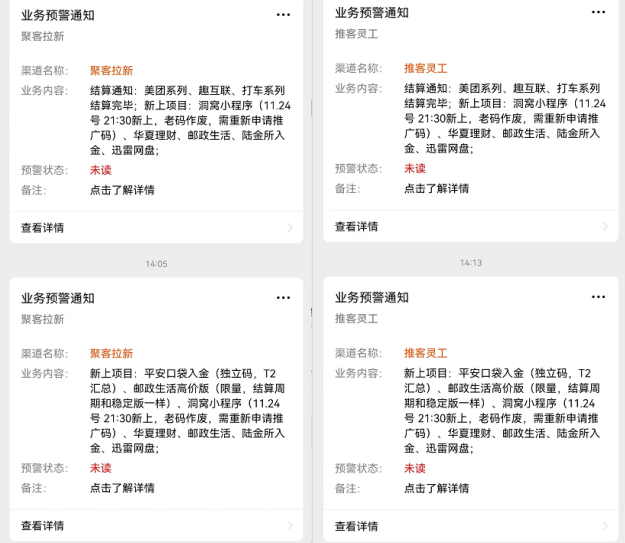Click 业务预警通知 title on 推客灵工 平安口袋入金 card

[x=371, y=297]
